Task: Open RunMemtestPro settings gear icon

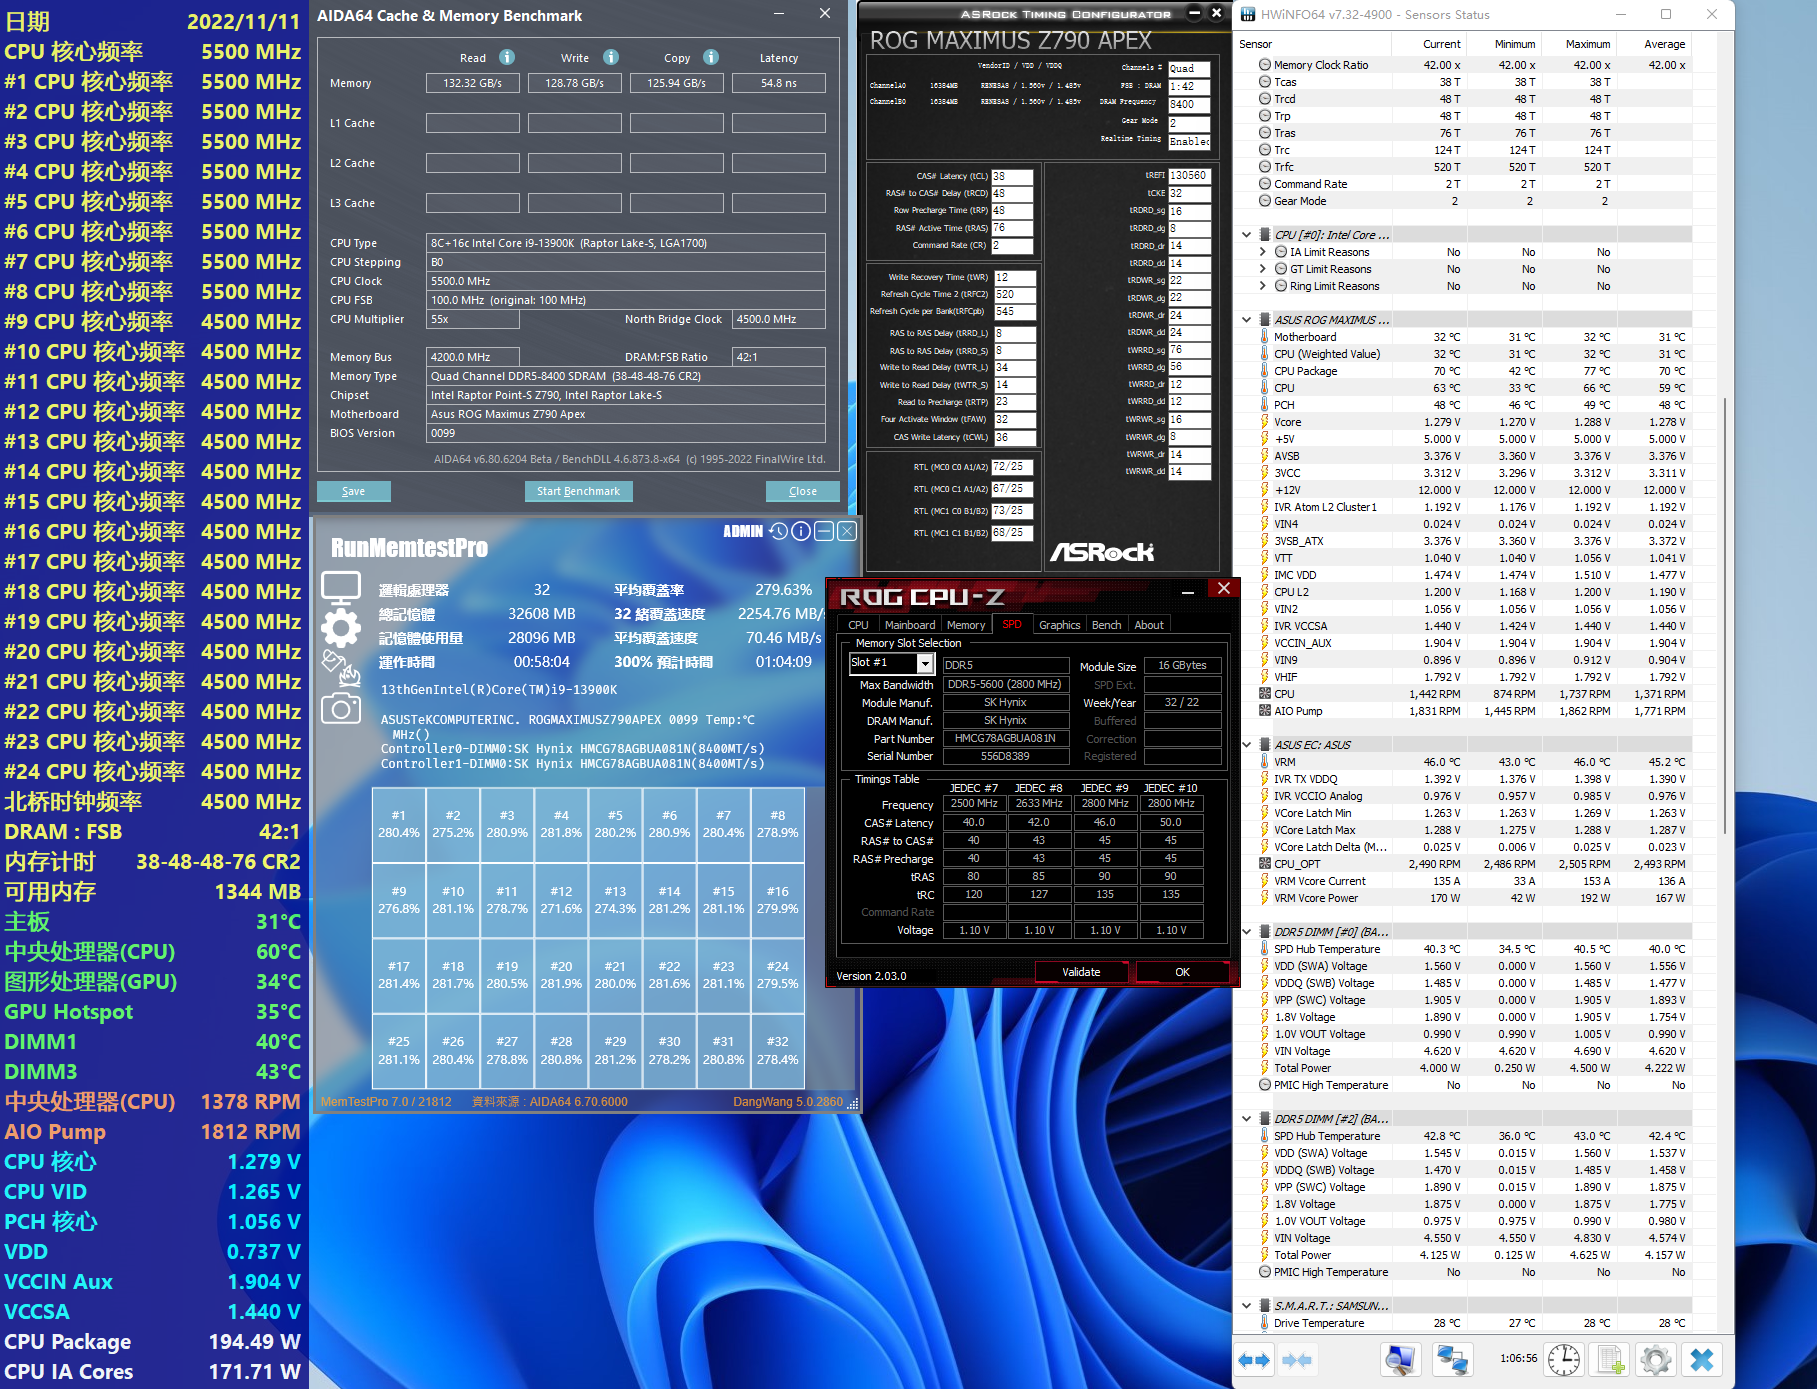Action: (341, 628)
